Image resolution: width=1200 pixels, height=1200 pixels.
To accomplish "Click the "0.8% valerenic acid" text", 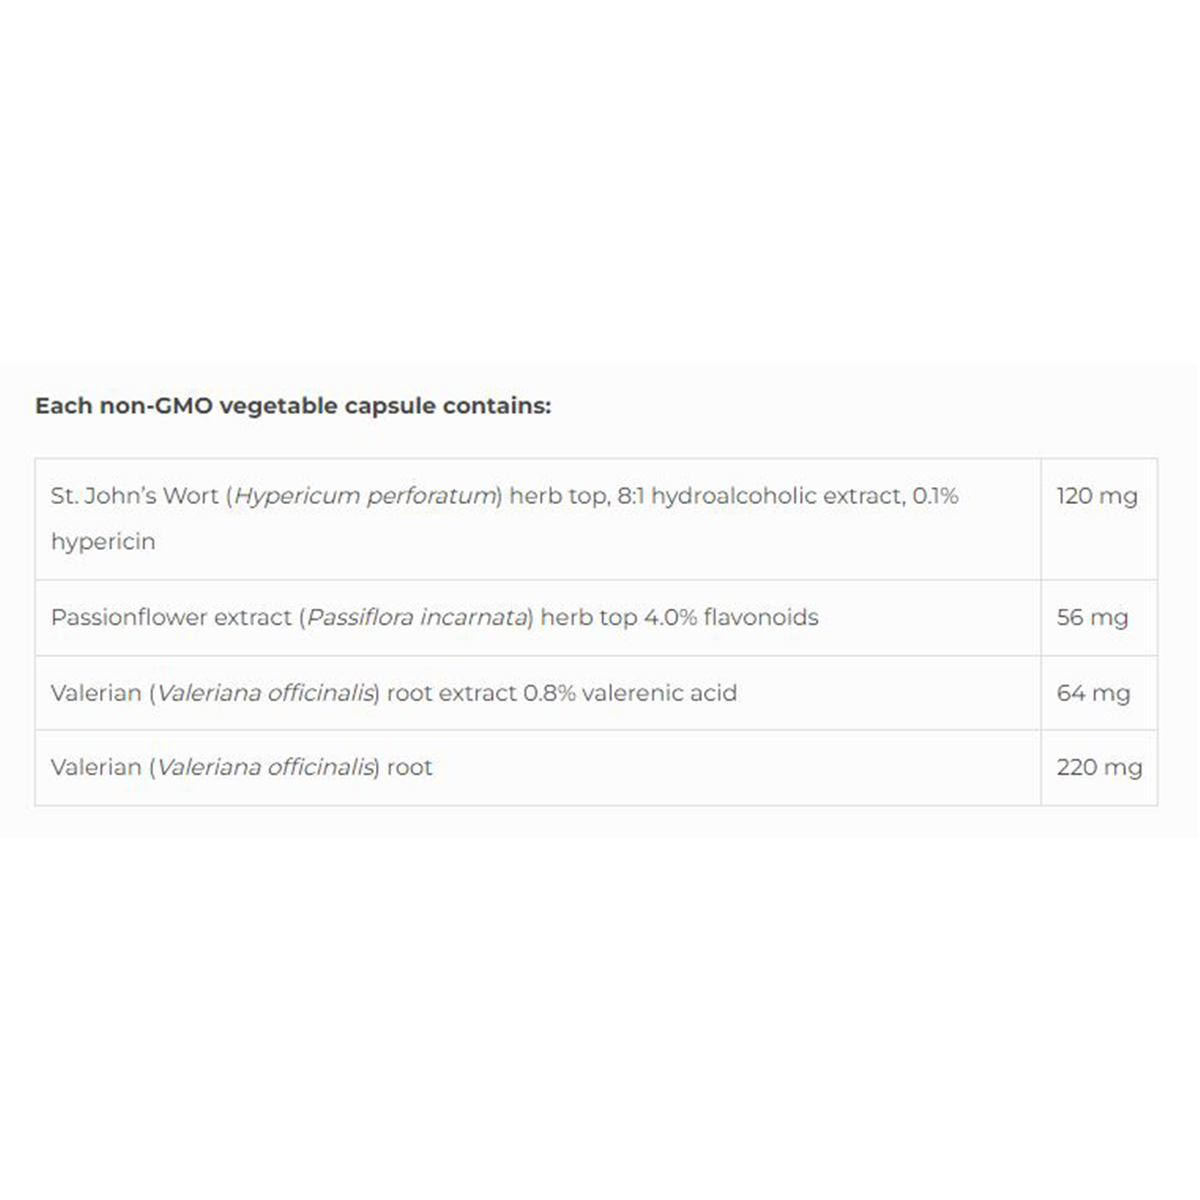I will (630, 693).
